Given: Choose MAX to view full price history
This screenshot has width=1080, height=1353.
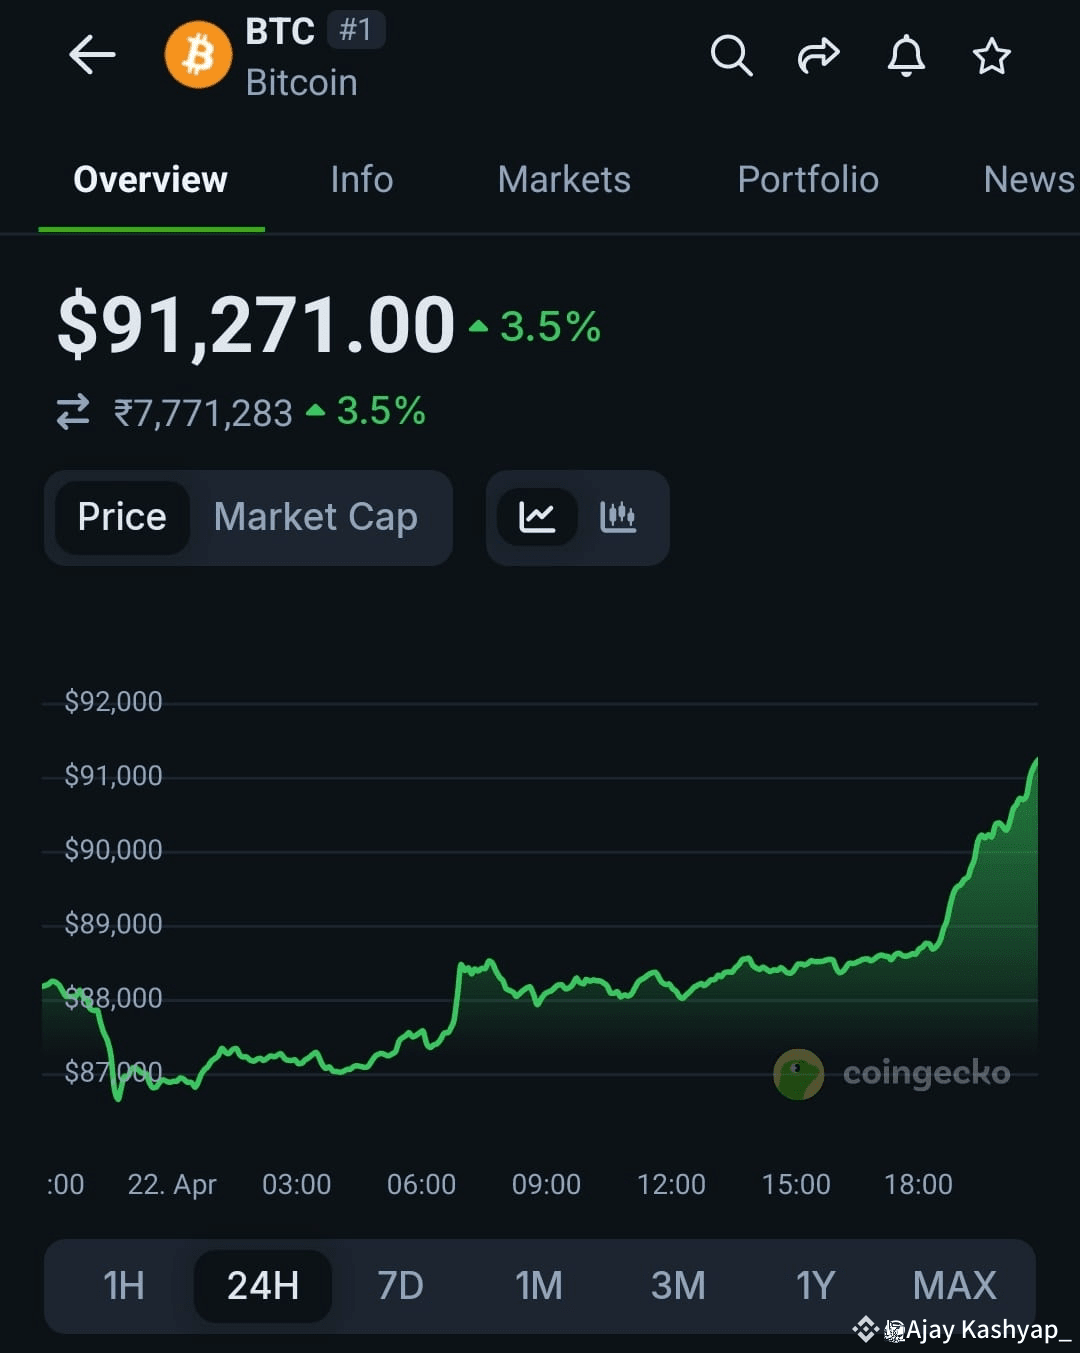Looking at the screenshot, I should click(954, 1286).
